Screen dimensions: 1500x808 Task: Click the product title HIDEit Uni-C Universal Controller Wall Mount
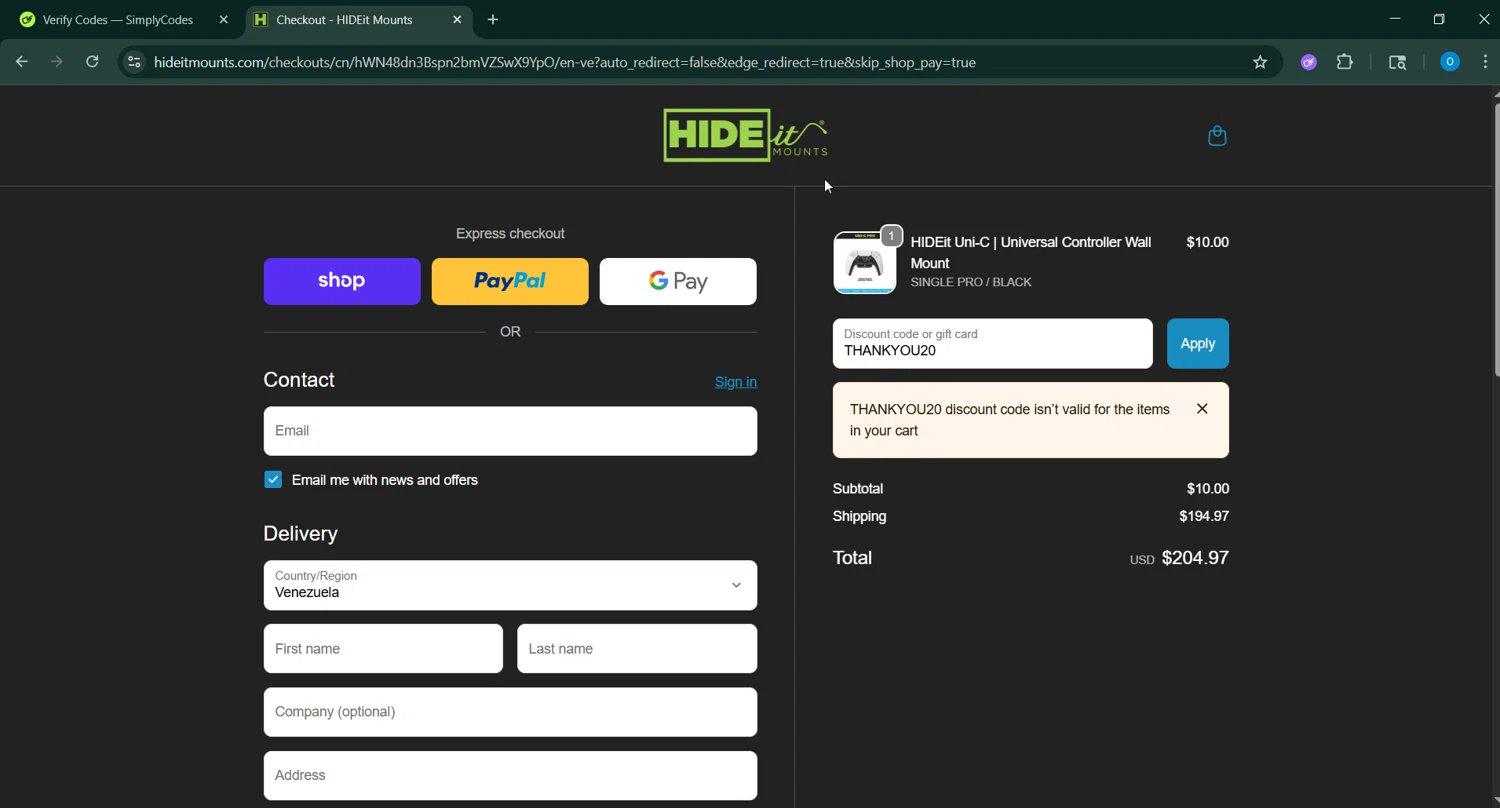click(1031, 253)
